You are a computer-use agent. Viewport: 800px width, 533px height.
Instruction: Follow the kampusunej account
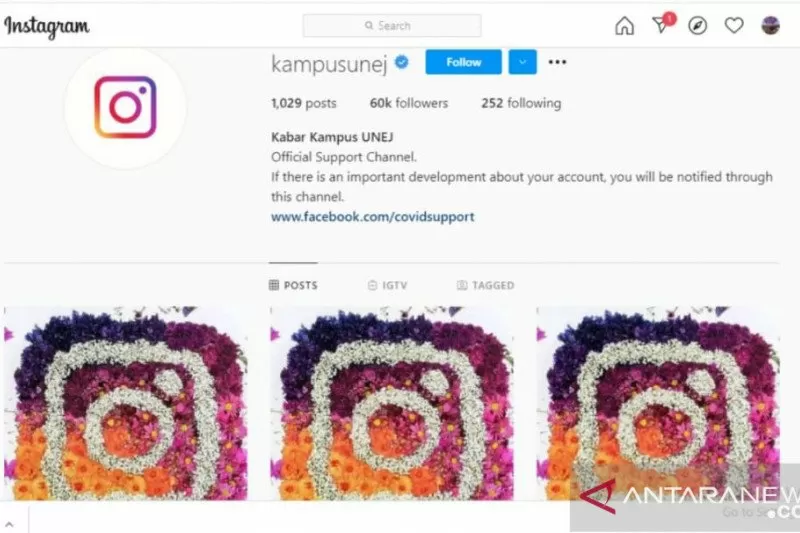pyautogui.click(x=463, y=62)
